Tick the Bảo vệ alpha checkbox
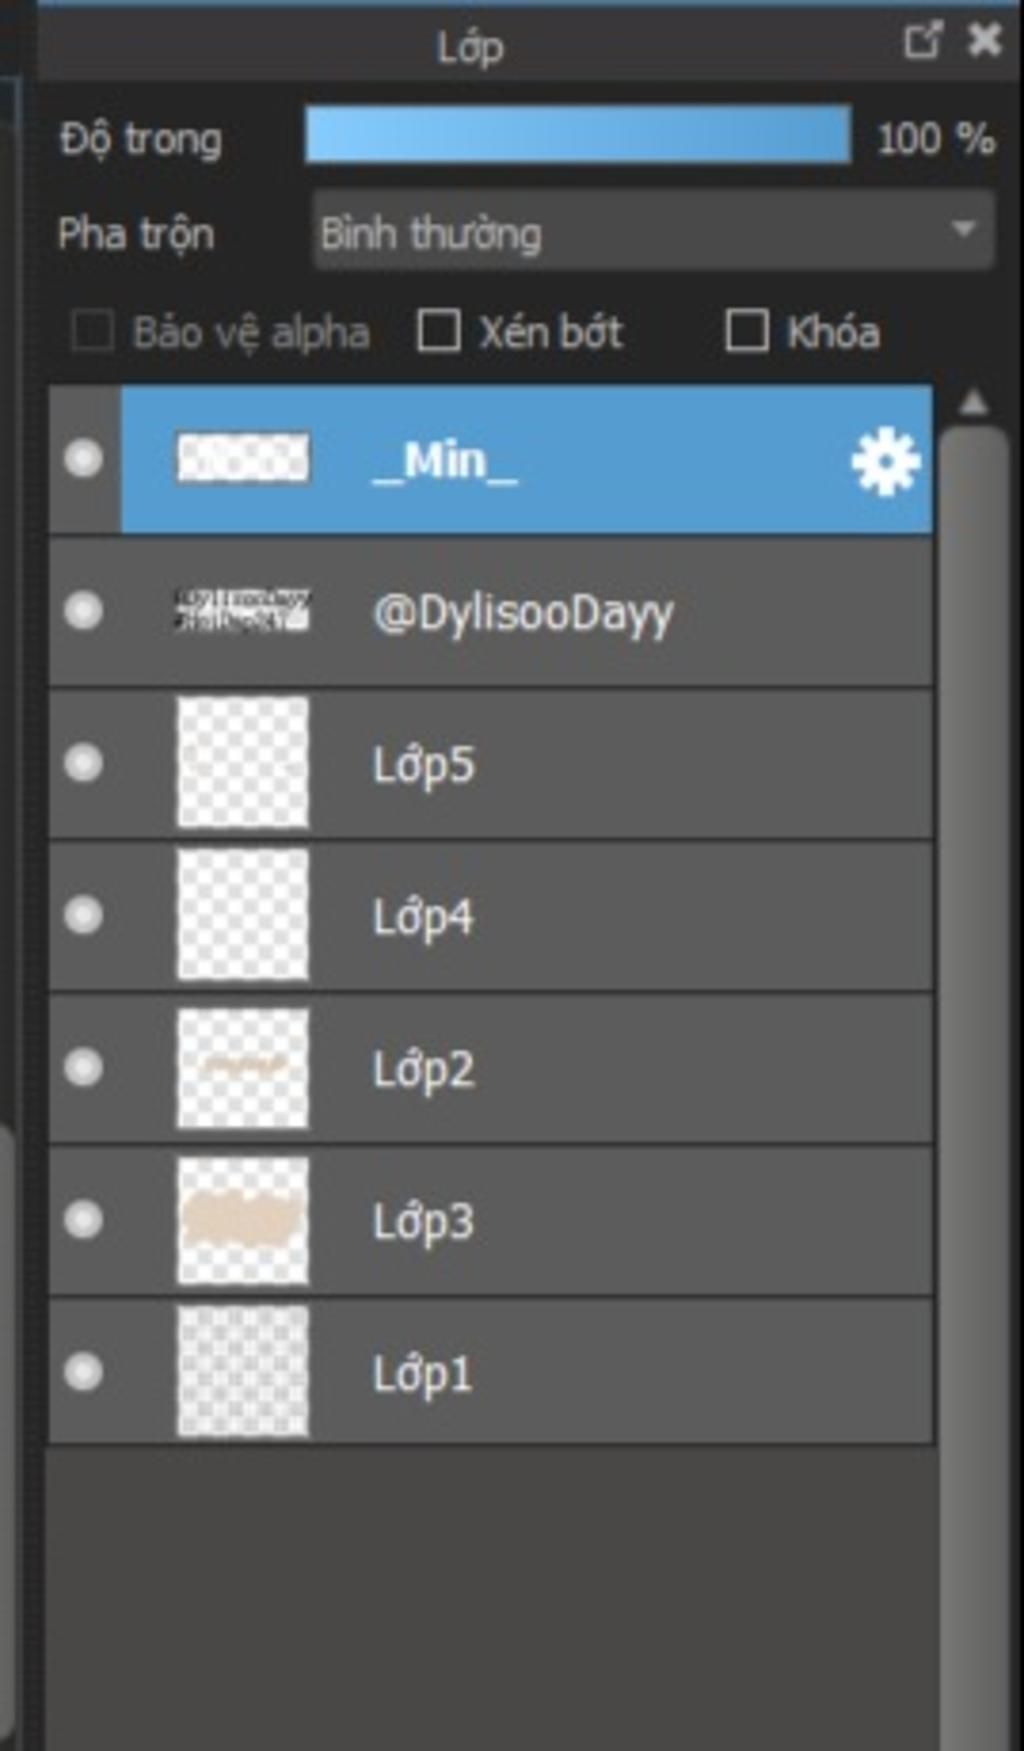1024x1751 pixels. pos(92,331)
